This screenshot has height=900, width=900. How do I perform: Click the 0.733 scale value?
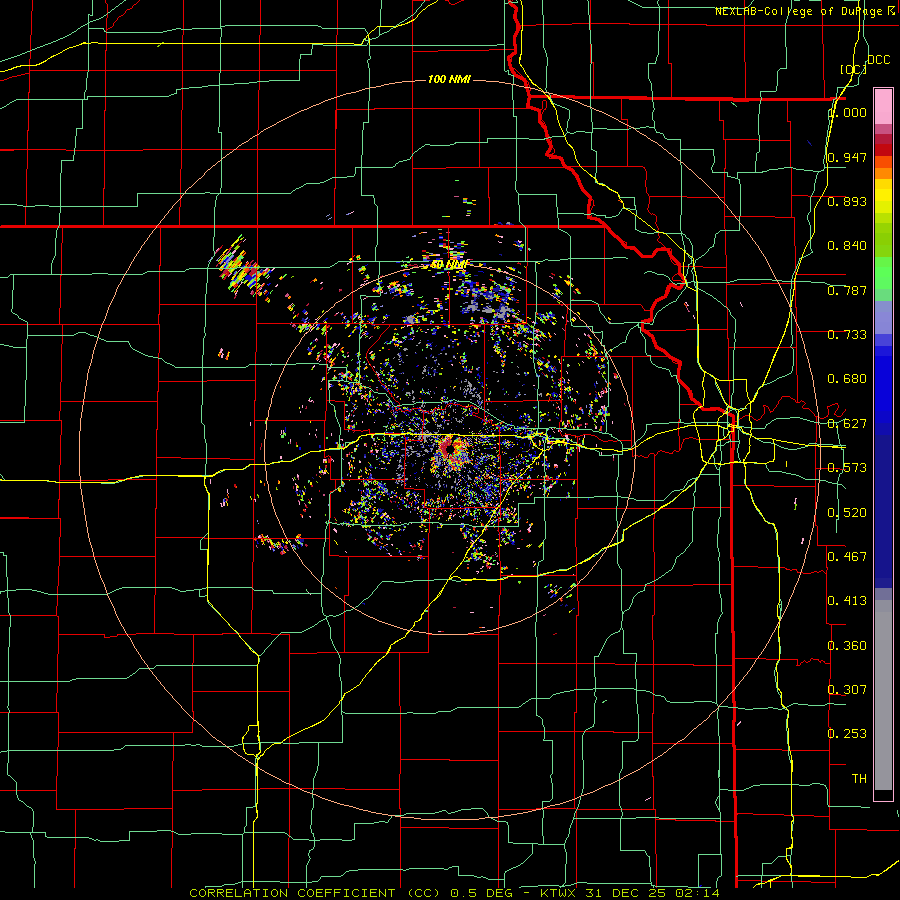coord(847,335)
